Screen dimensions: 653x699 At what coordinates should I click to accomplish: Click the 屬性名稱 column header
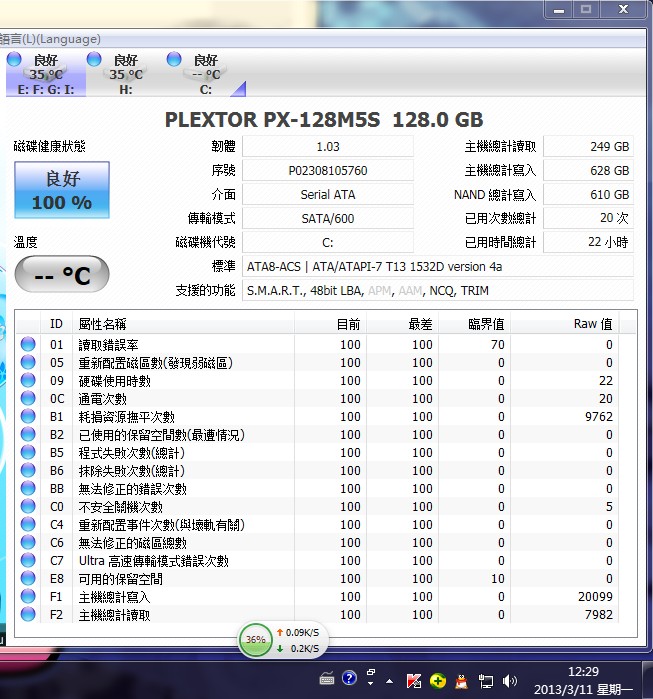(x=183, y=324)
